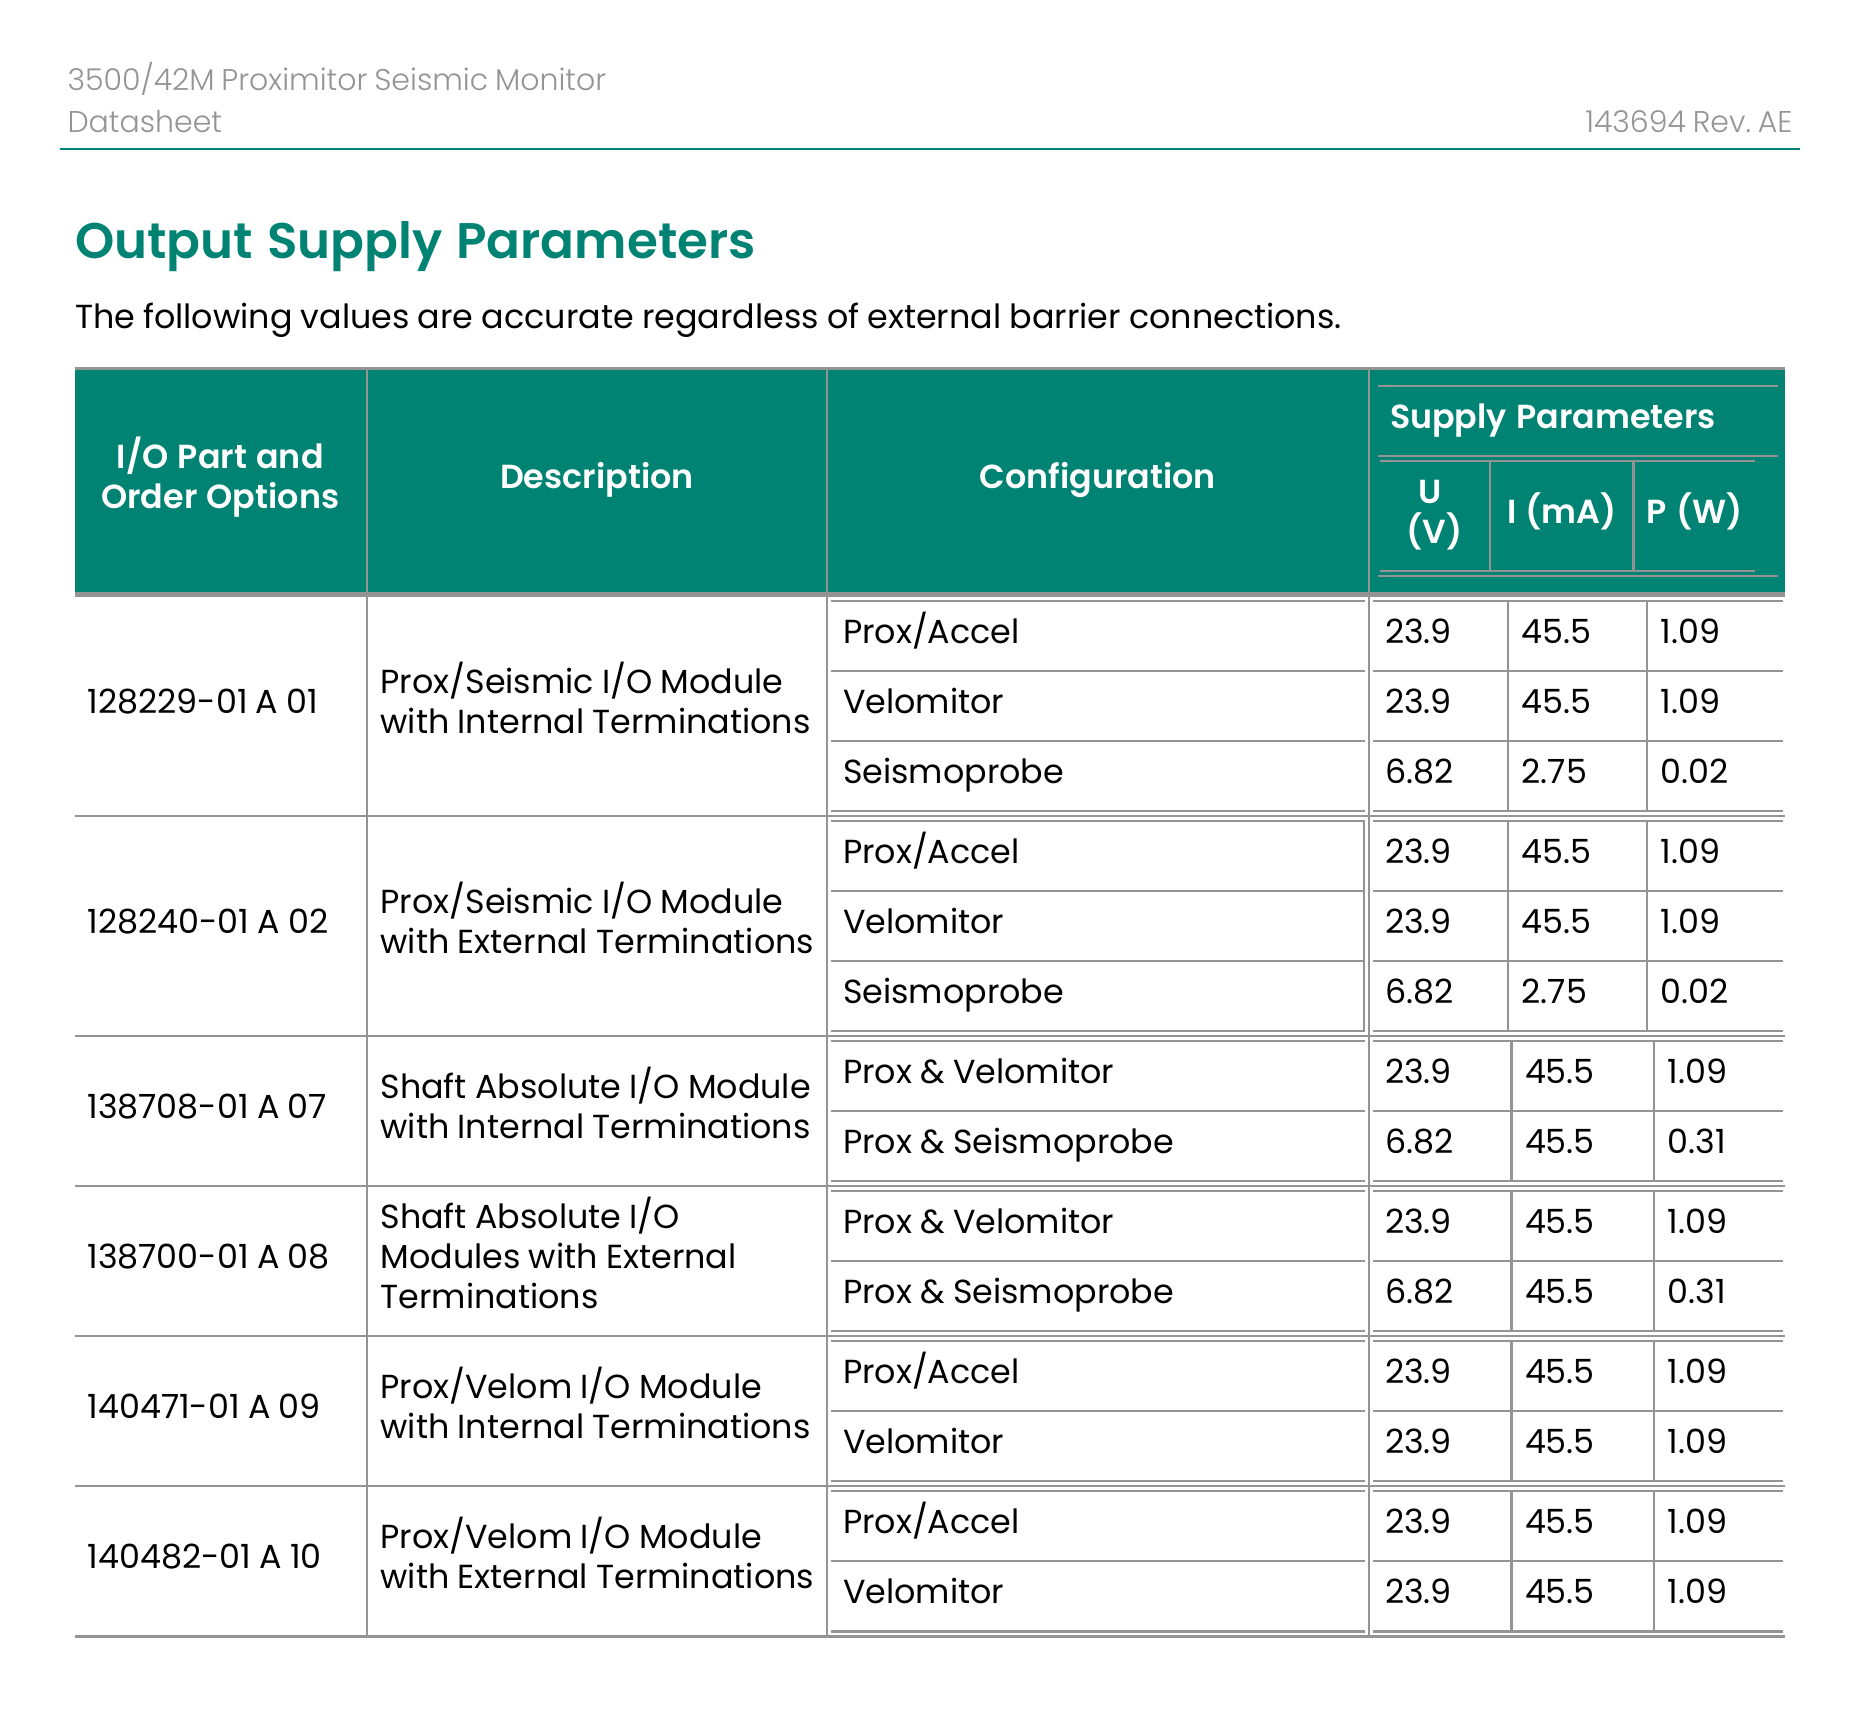Click the 2.75 current value for 128229-01 A 01 Seismoprobe
The image size is (1860, 1730).
click(x=1554, y=772)
